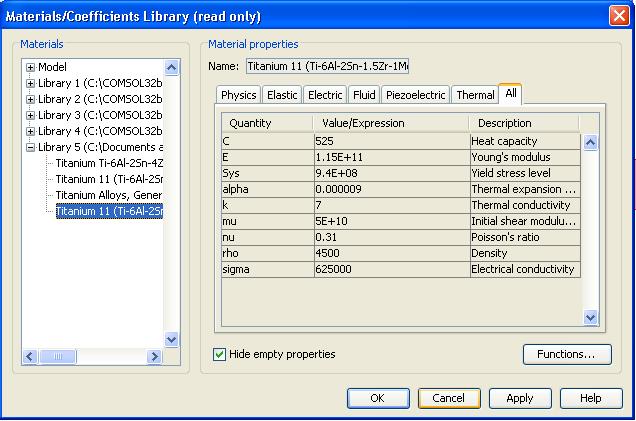Click the Help button
Viewport: 636px width, 421px height.
(x=591, y=398)
